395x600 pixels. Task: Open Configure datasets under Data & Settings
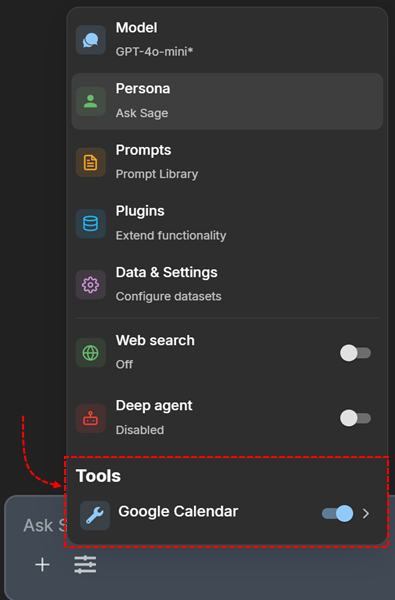[227, 285]
